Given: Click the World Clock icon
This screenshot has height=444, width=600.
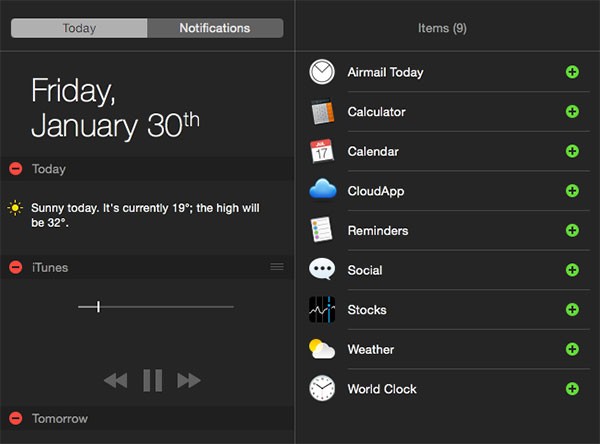Looking at the screenshot, I should [322, 388].
